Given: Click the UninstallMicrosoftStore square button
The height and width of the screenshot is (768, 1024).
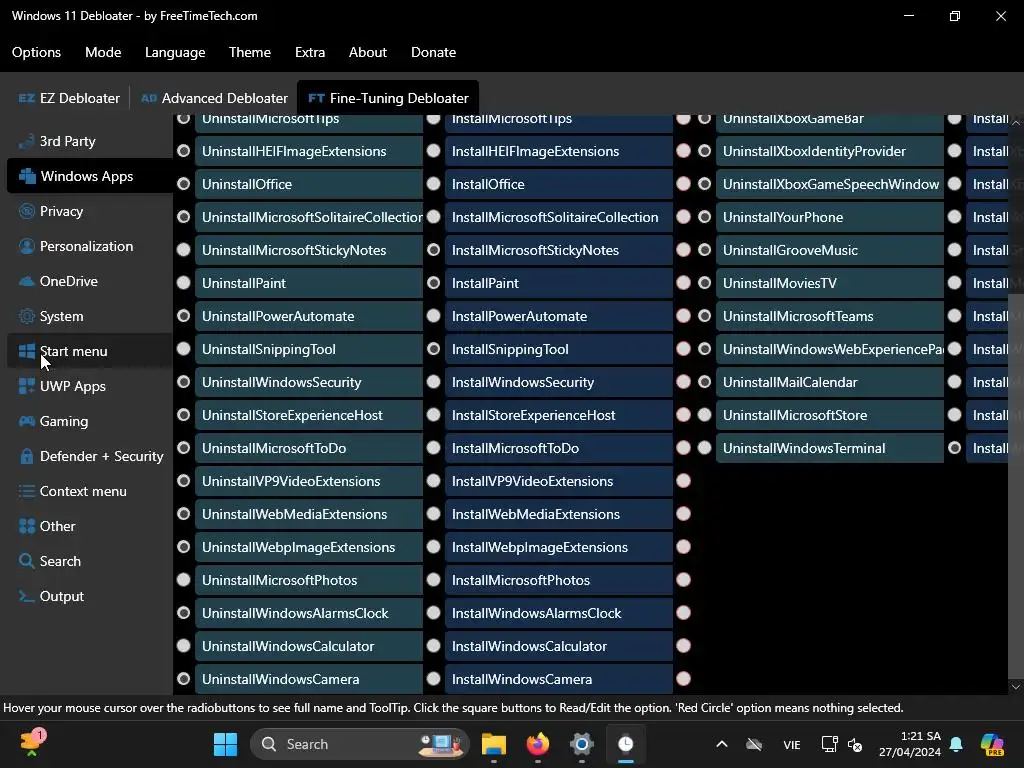Looking at the screenshot, I should [830, 415].
